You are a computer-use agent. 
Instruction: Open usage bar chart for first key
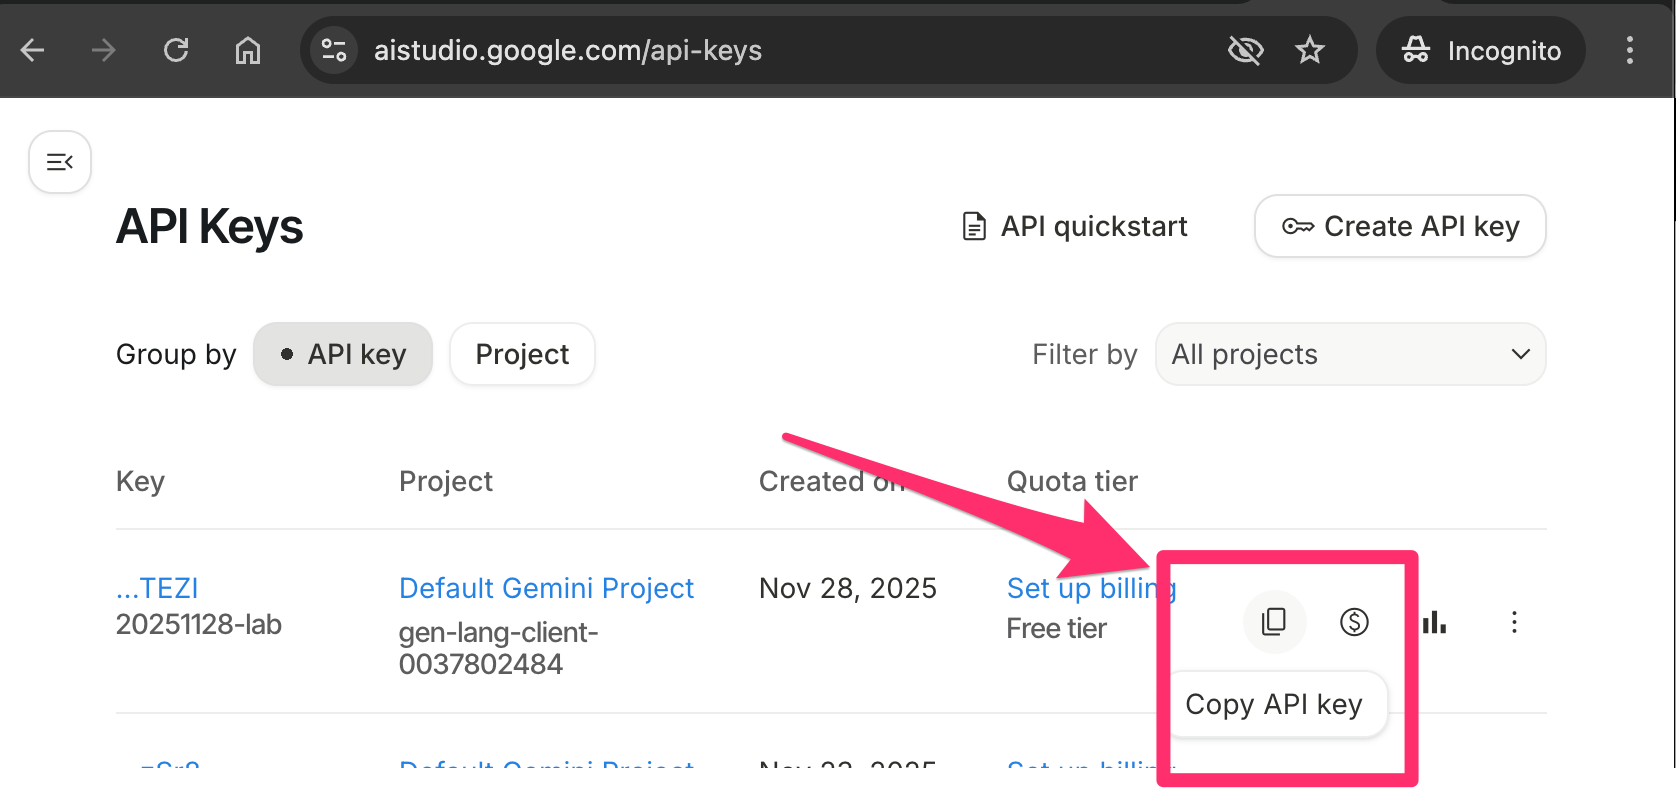click(x=1434, y=622)
